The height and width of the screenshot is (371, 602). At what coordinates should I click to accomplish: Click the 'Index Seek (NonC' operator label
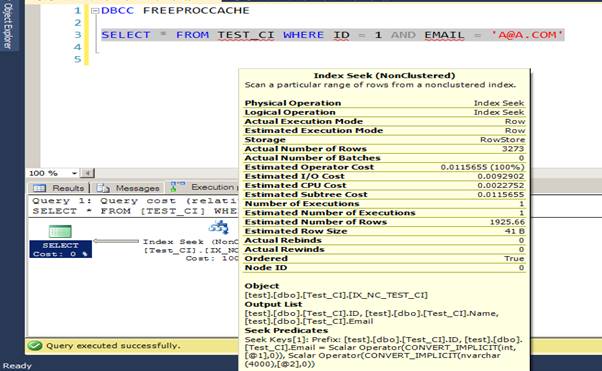tap(190, 242)
